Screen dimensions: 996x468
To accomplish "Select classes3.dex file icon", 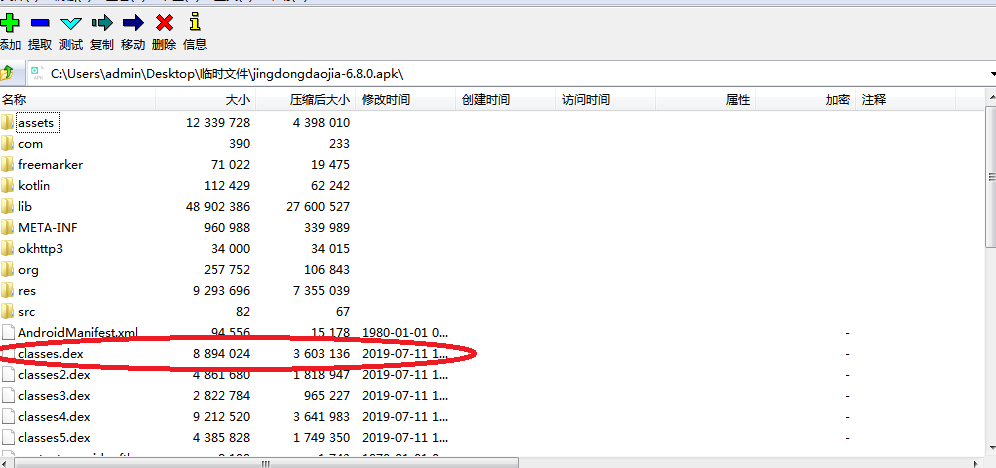I will point(8,395).
